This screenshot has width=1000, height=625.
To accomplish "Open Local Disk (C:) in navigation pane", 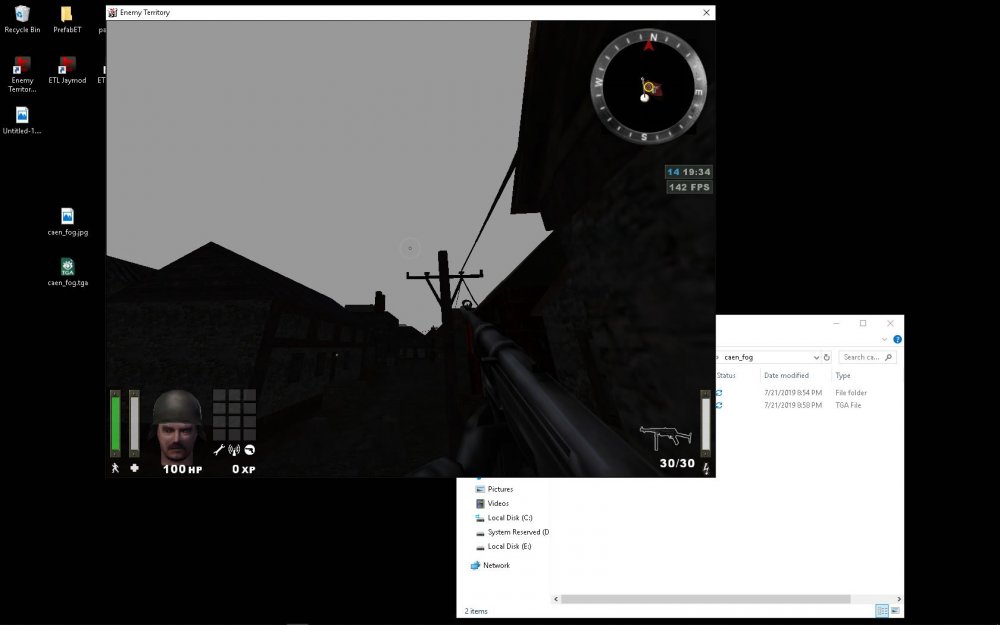I will point(503,518).
